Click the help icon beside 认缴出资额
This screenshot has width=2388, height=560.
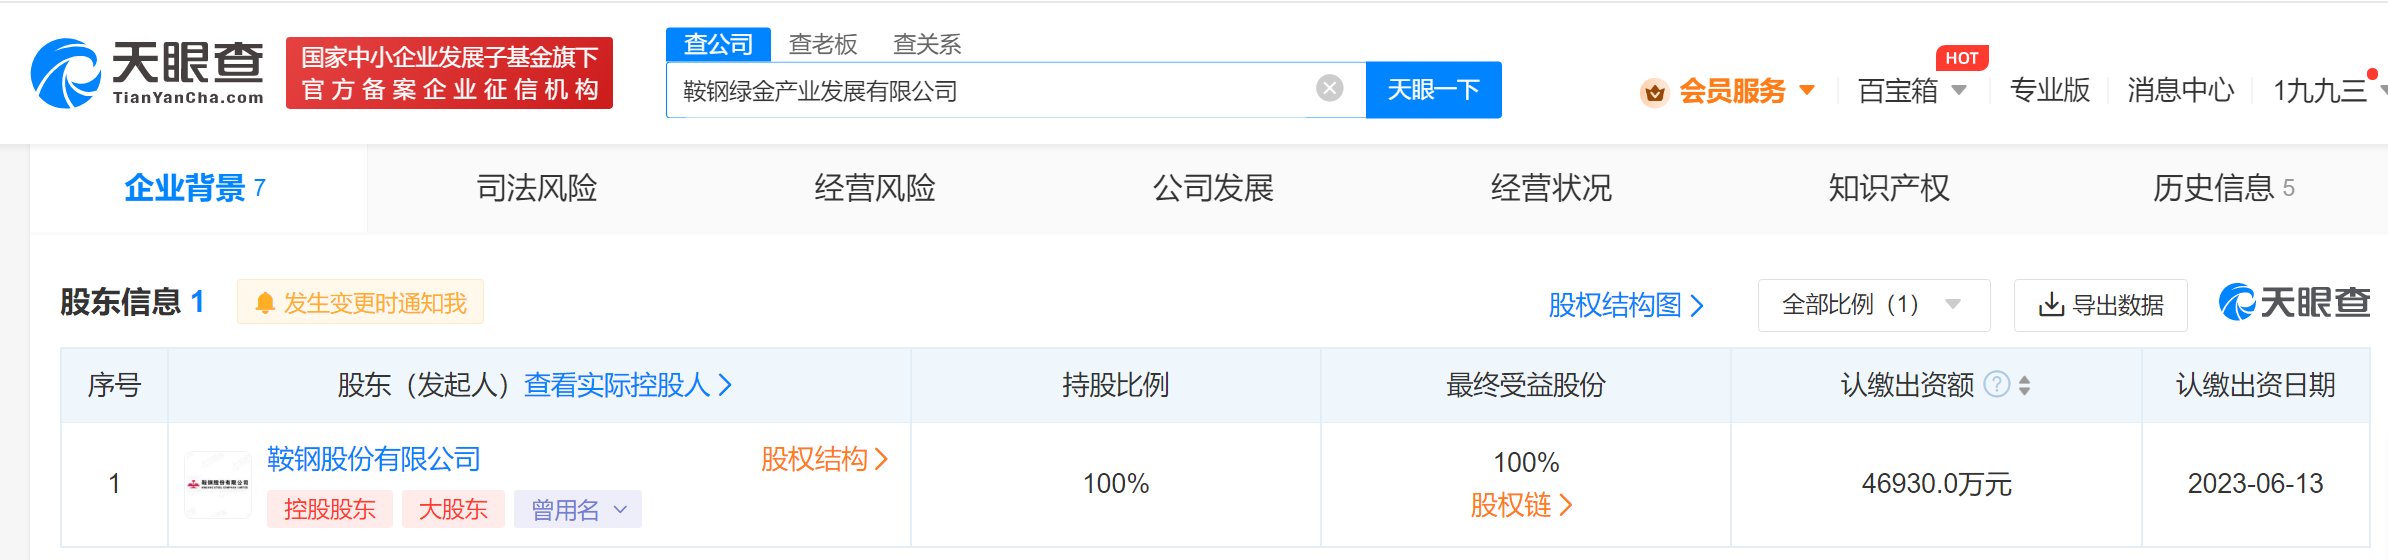click(1996, 384)
